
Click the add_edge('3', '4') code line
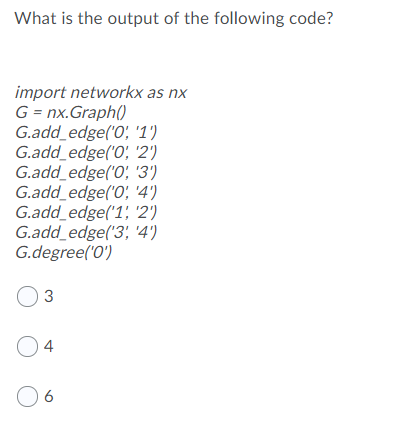tap(86, 233)
